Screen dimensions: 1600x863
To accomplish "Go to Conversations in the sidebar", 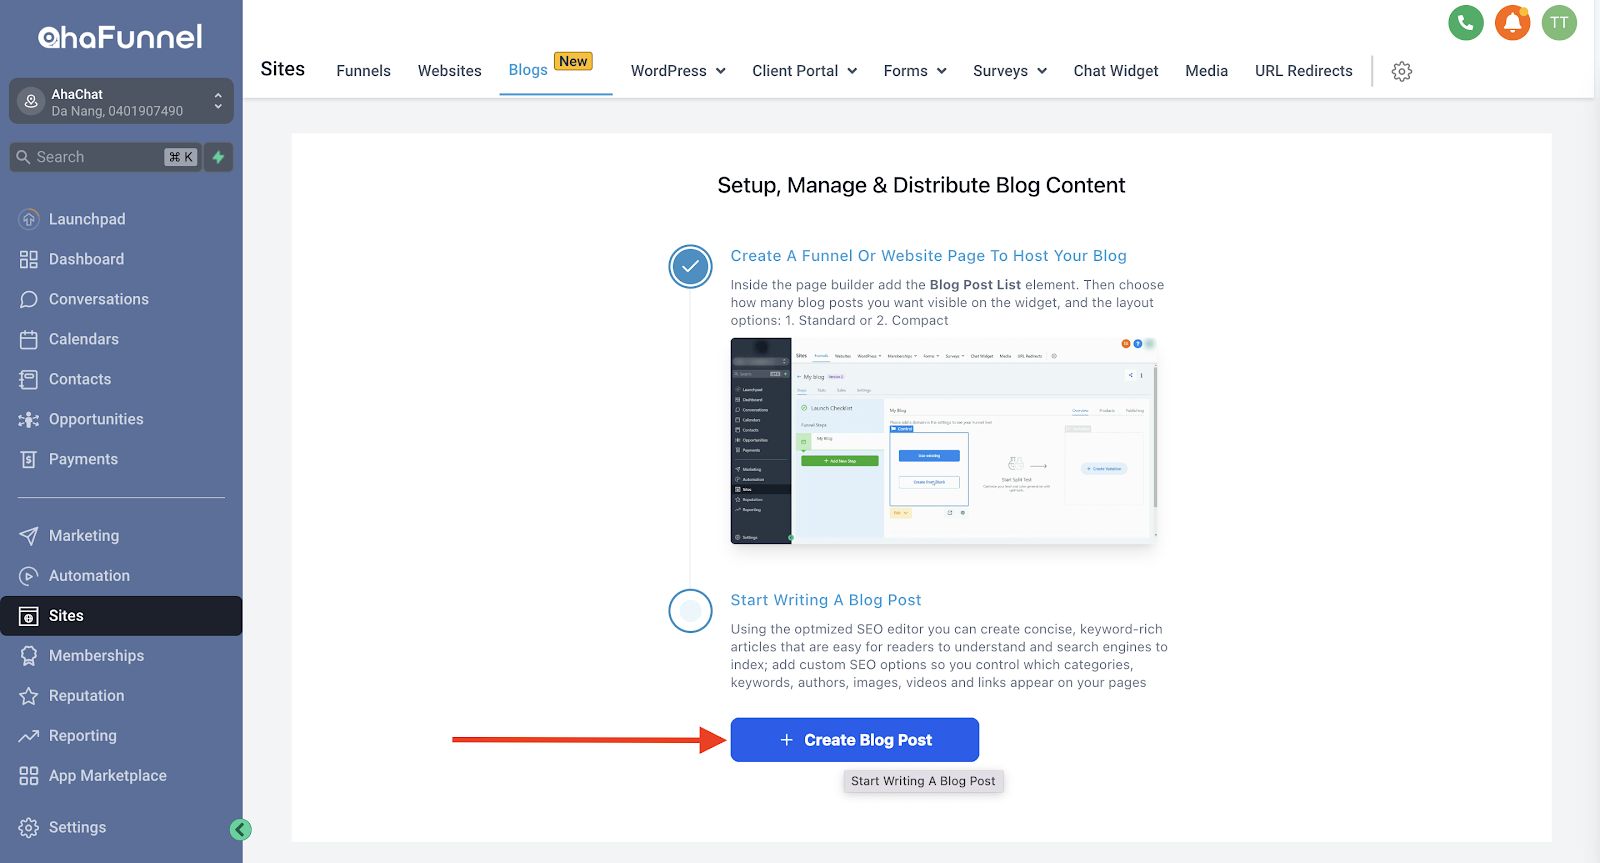I will [99, 299].
